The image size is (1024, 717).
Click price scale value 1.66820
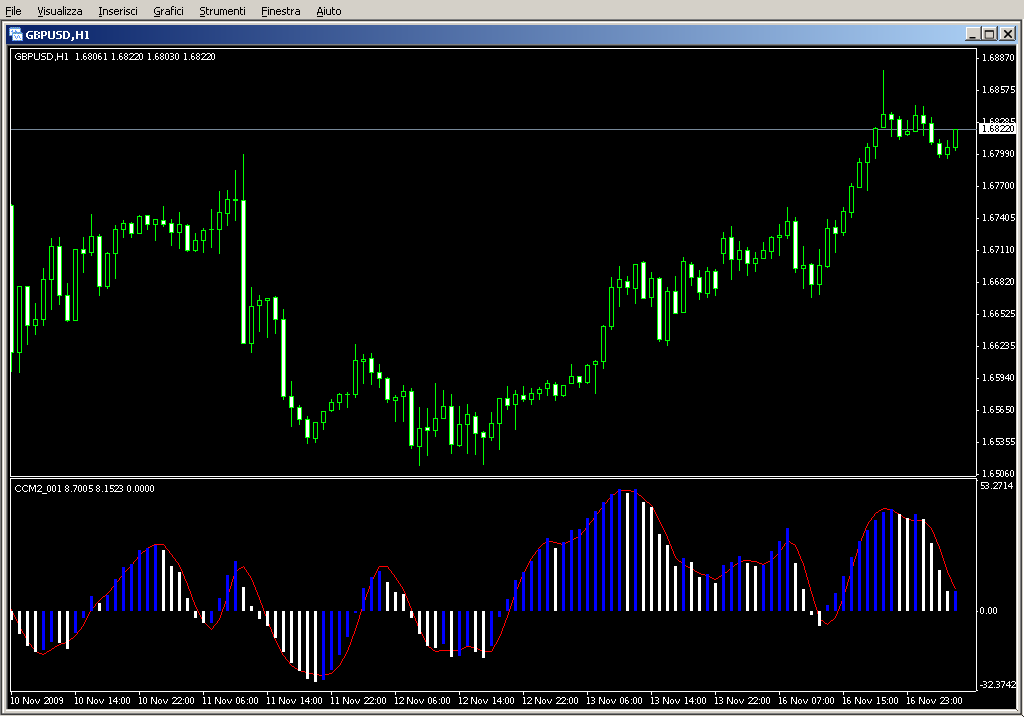coord(999,281)
